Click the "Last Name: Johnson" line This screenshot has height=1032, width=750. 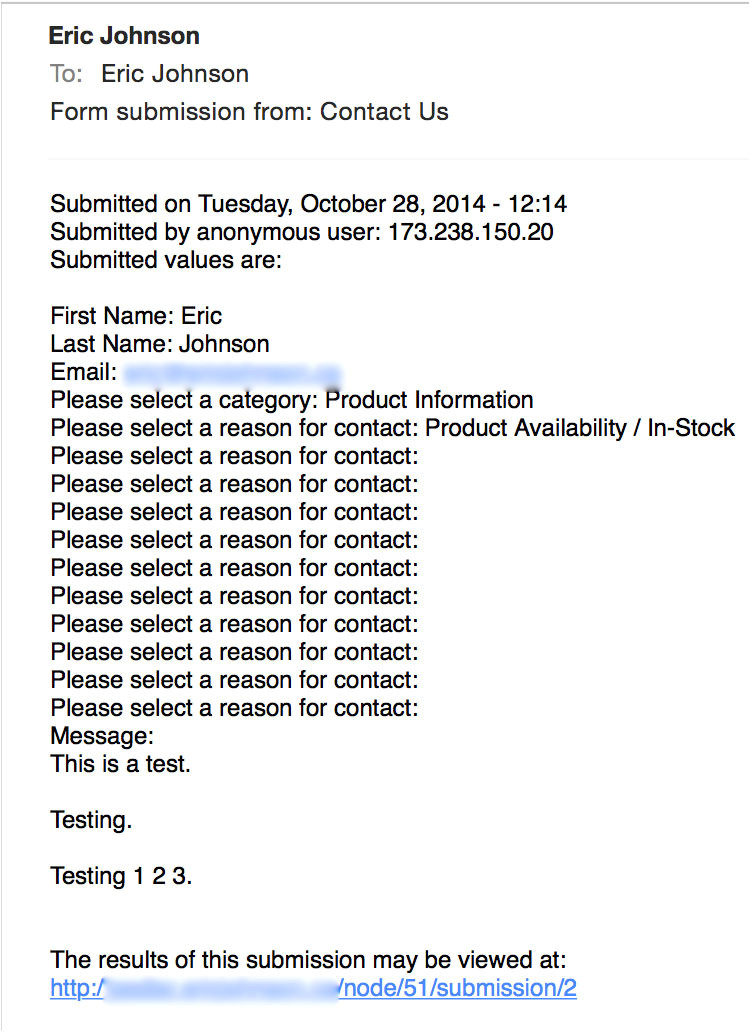(x=160, y=345)
